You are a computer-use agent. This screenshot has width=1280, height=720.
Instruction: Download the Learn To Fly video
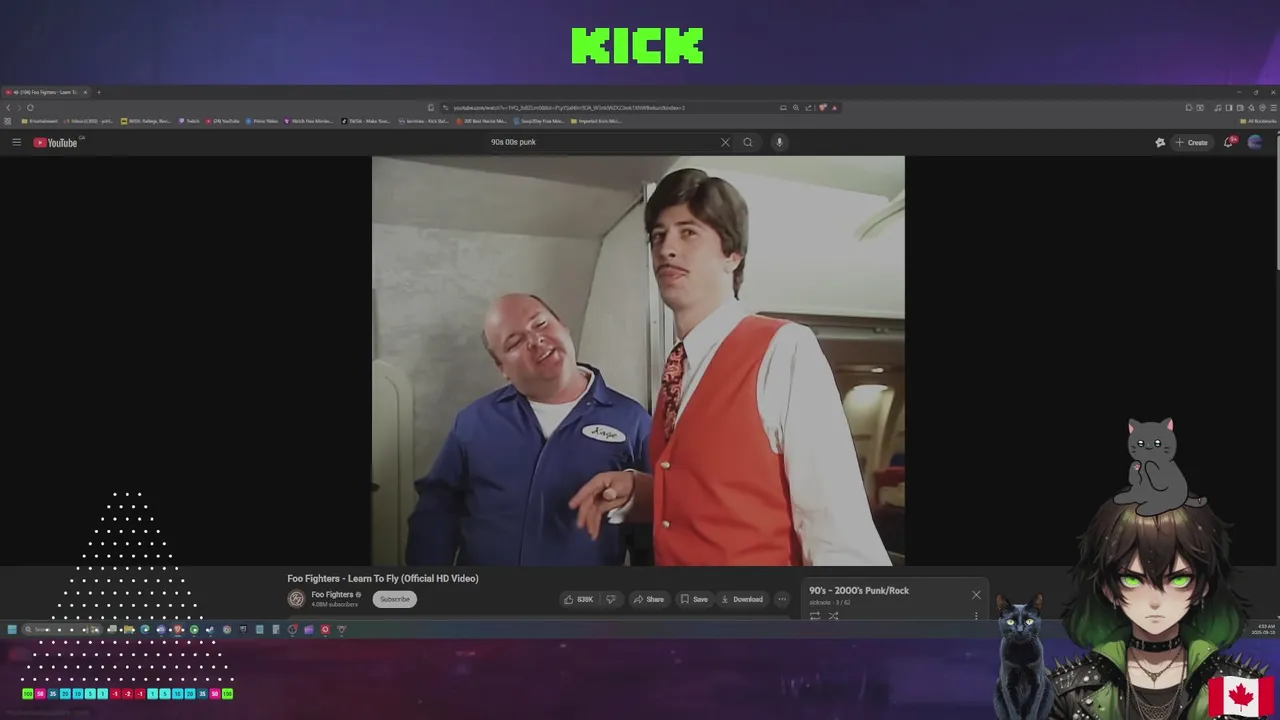tap(742, 599)
